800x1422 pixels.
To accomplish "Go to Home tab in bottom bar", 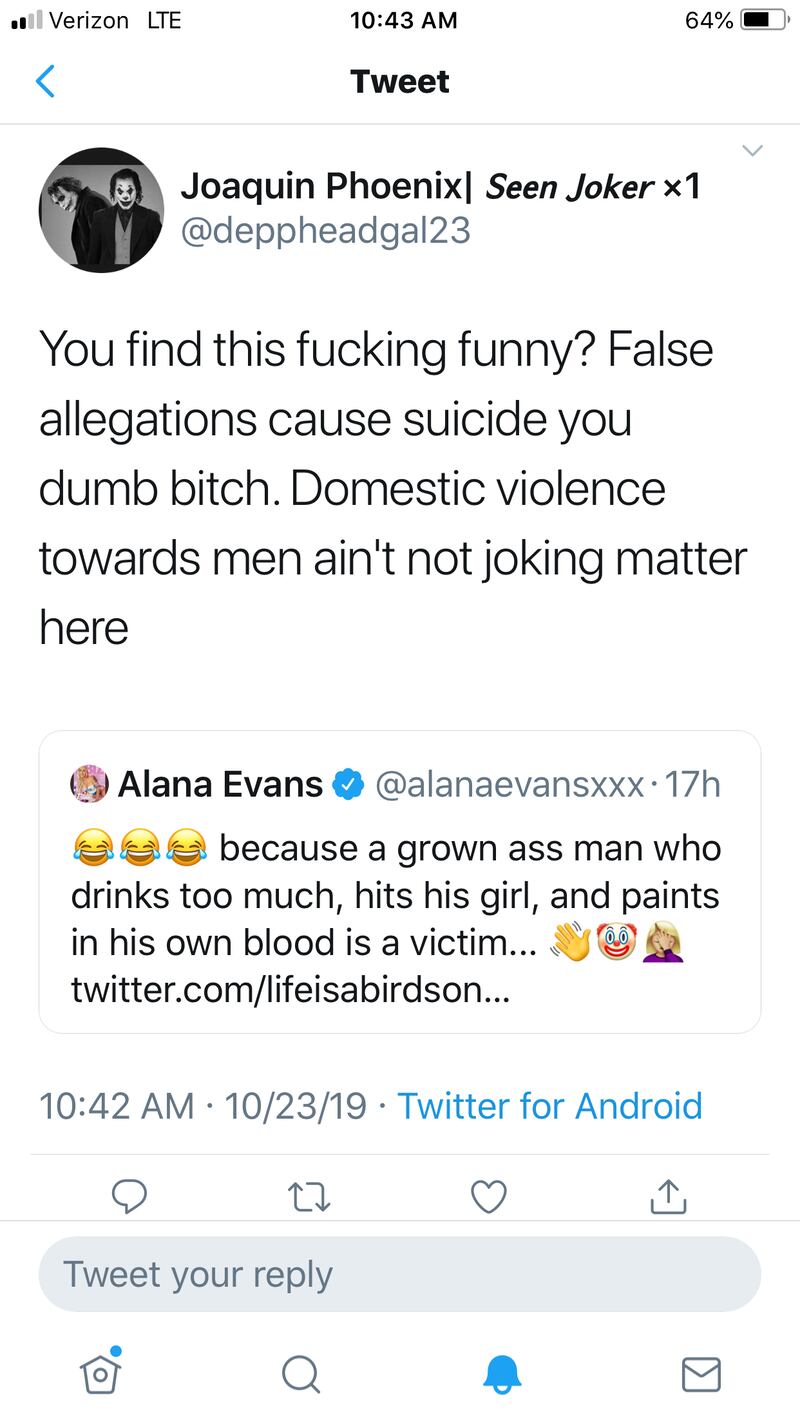I will (99, 1373).
